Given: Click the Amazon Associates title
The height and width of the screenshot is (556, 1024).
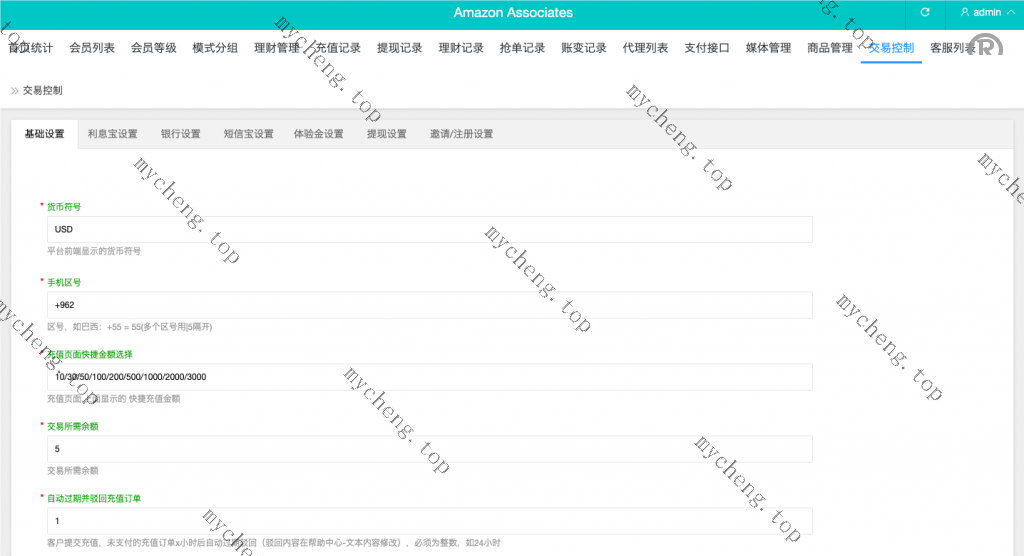Looking at the screenshot, I should pos(513,13).
